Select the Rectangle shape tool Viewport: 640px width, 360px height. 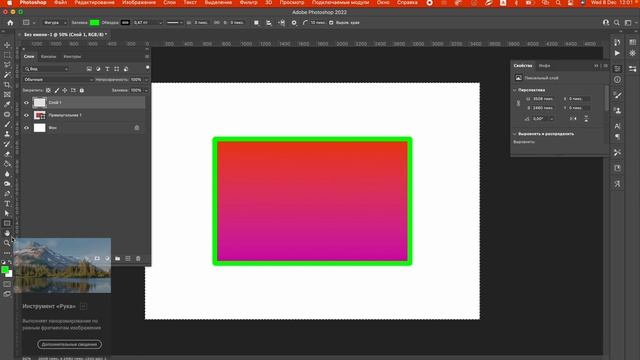(x=7, y=223)
